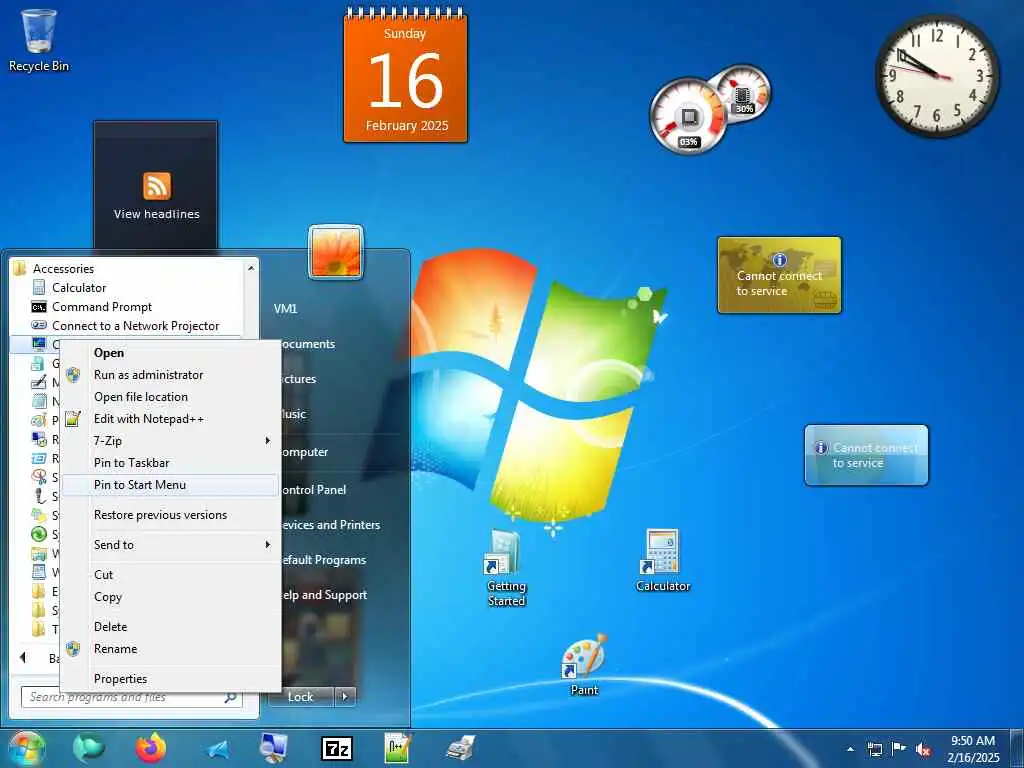Choose Open in the context menu

click(171, 353)
